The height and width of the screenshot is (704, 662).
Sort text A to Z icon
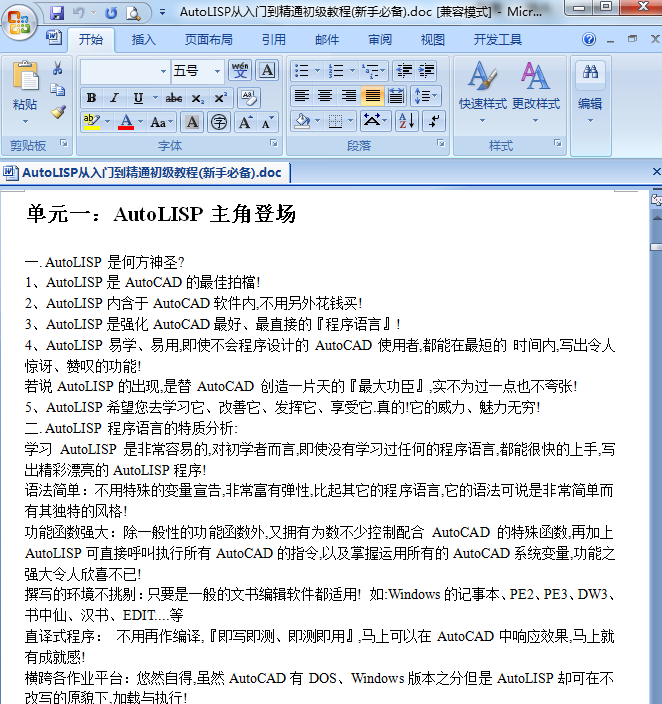pyautogui.click(x=407, y=121)
